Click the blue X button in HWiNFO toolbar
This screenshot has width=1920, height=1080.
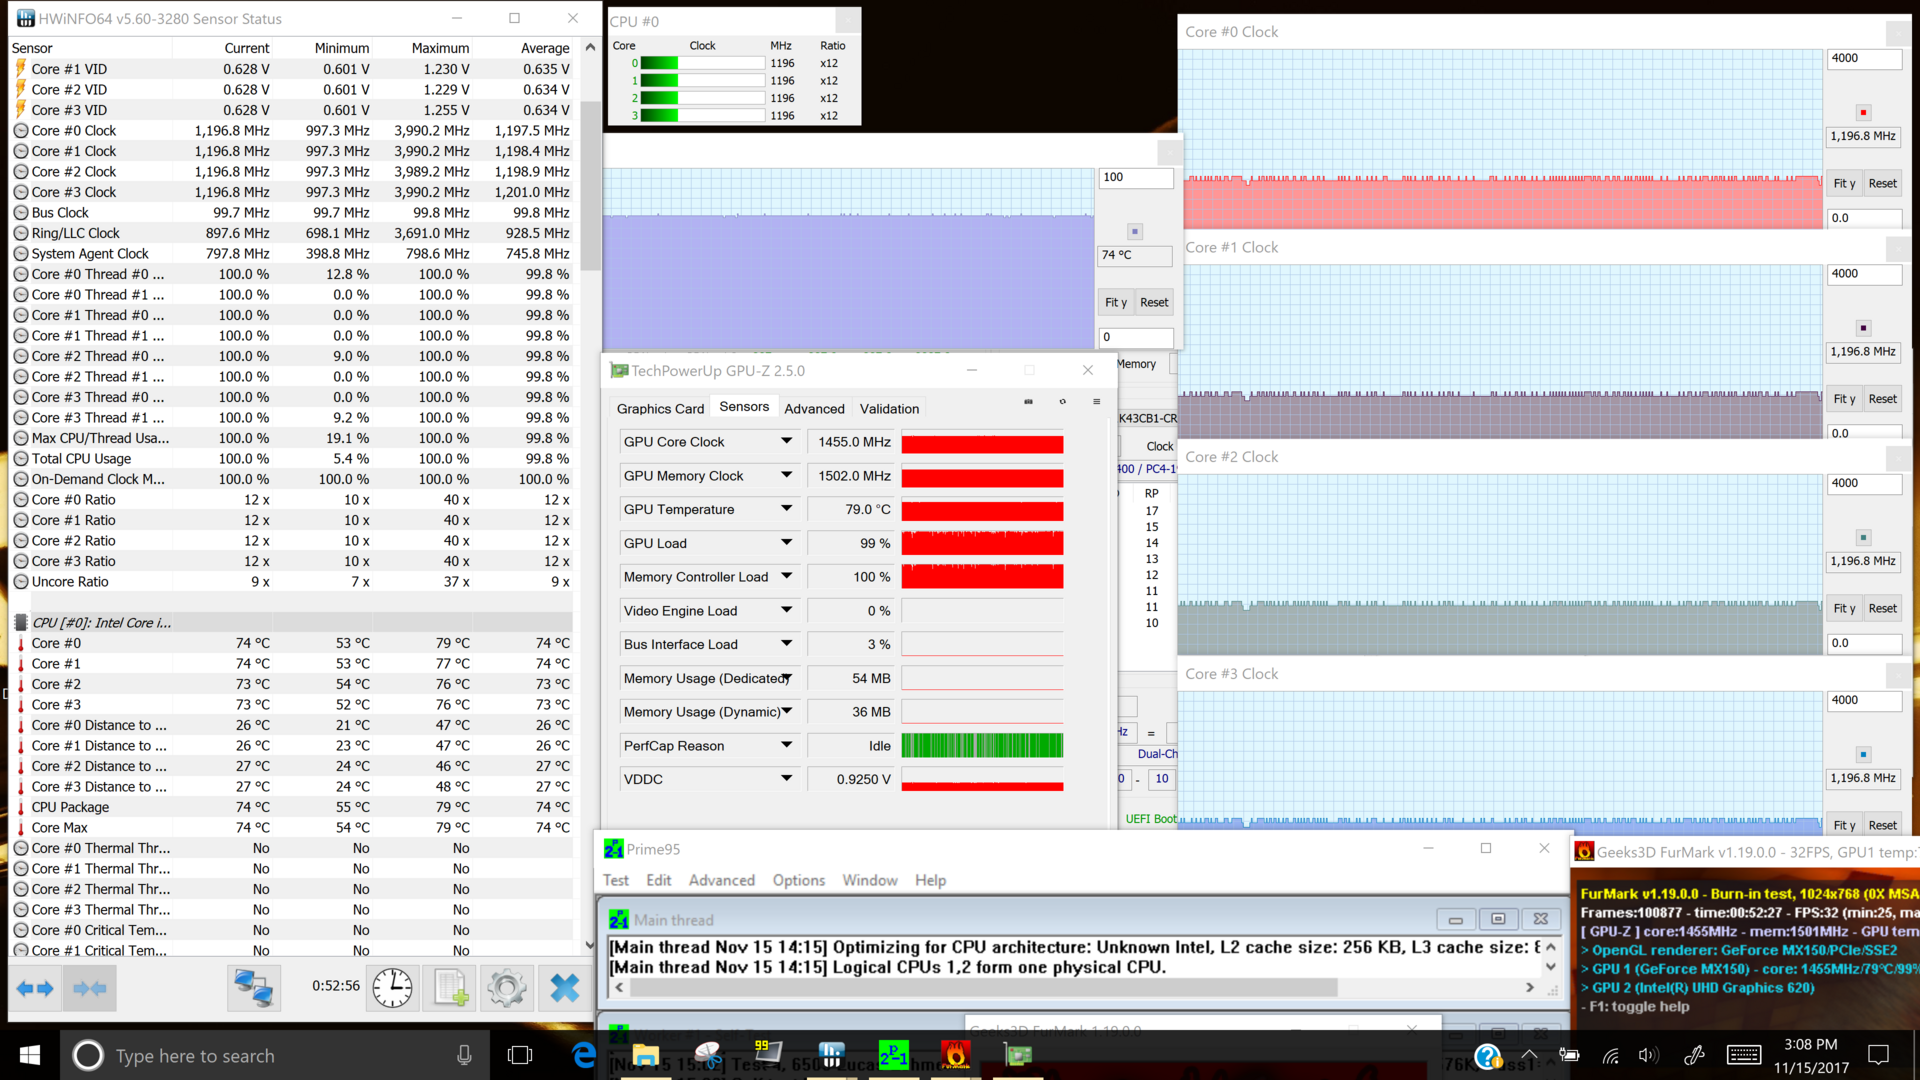(565, 989)
